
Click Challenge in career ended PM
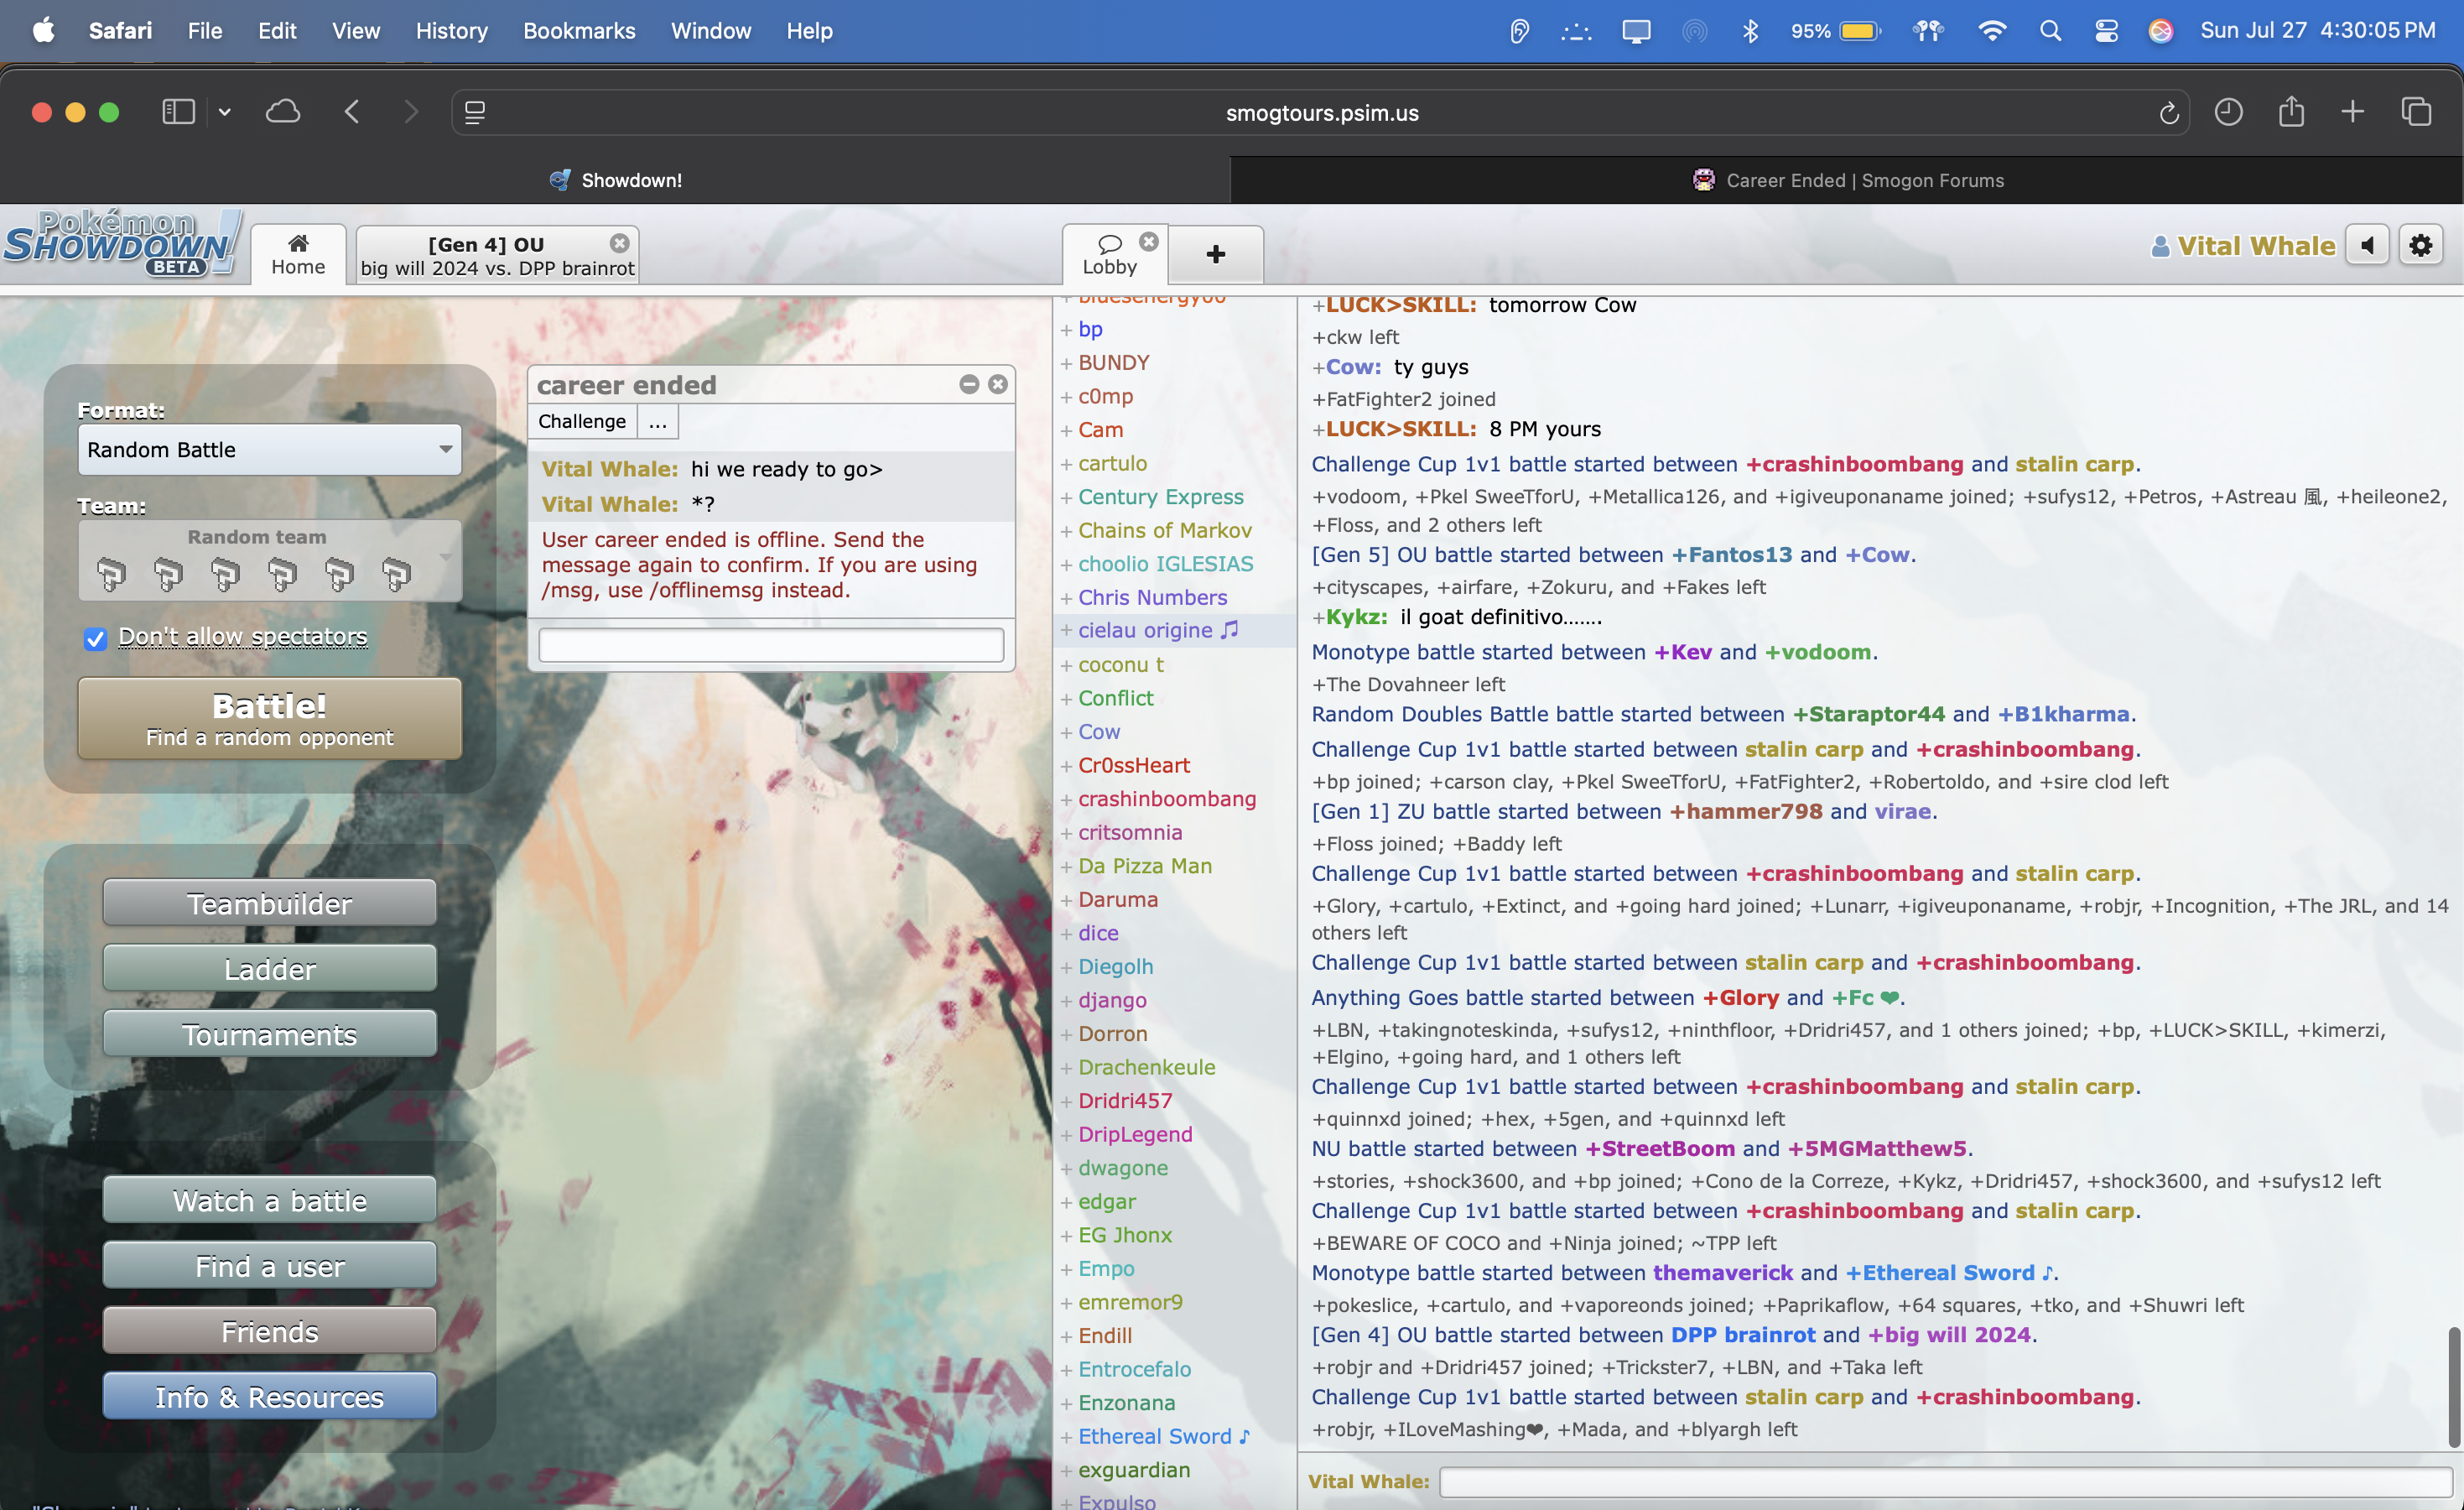pos(582,421)
